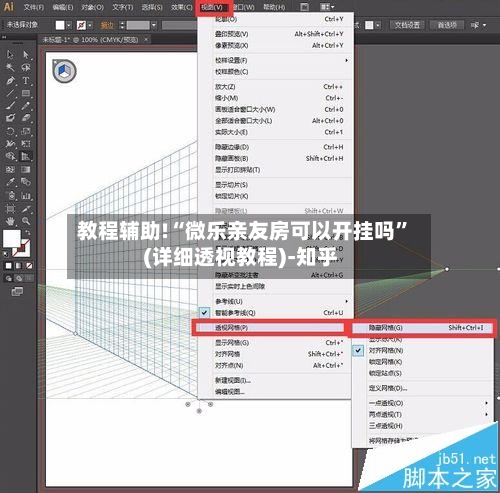Screen dimensions: 500x493
Task: Select the Scale tool
Action: tap(26, 131)
